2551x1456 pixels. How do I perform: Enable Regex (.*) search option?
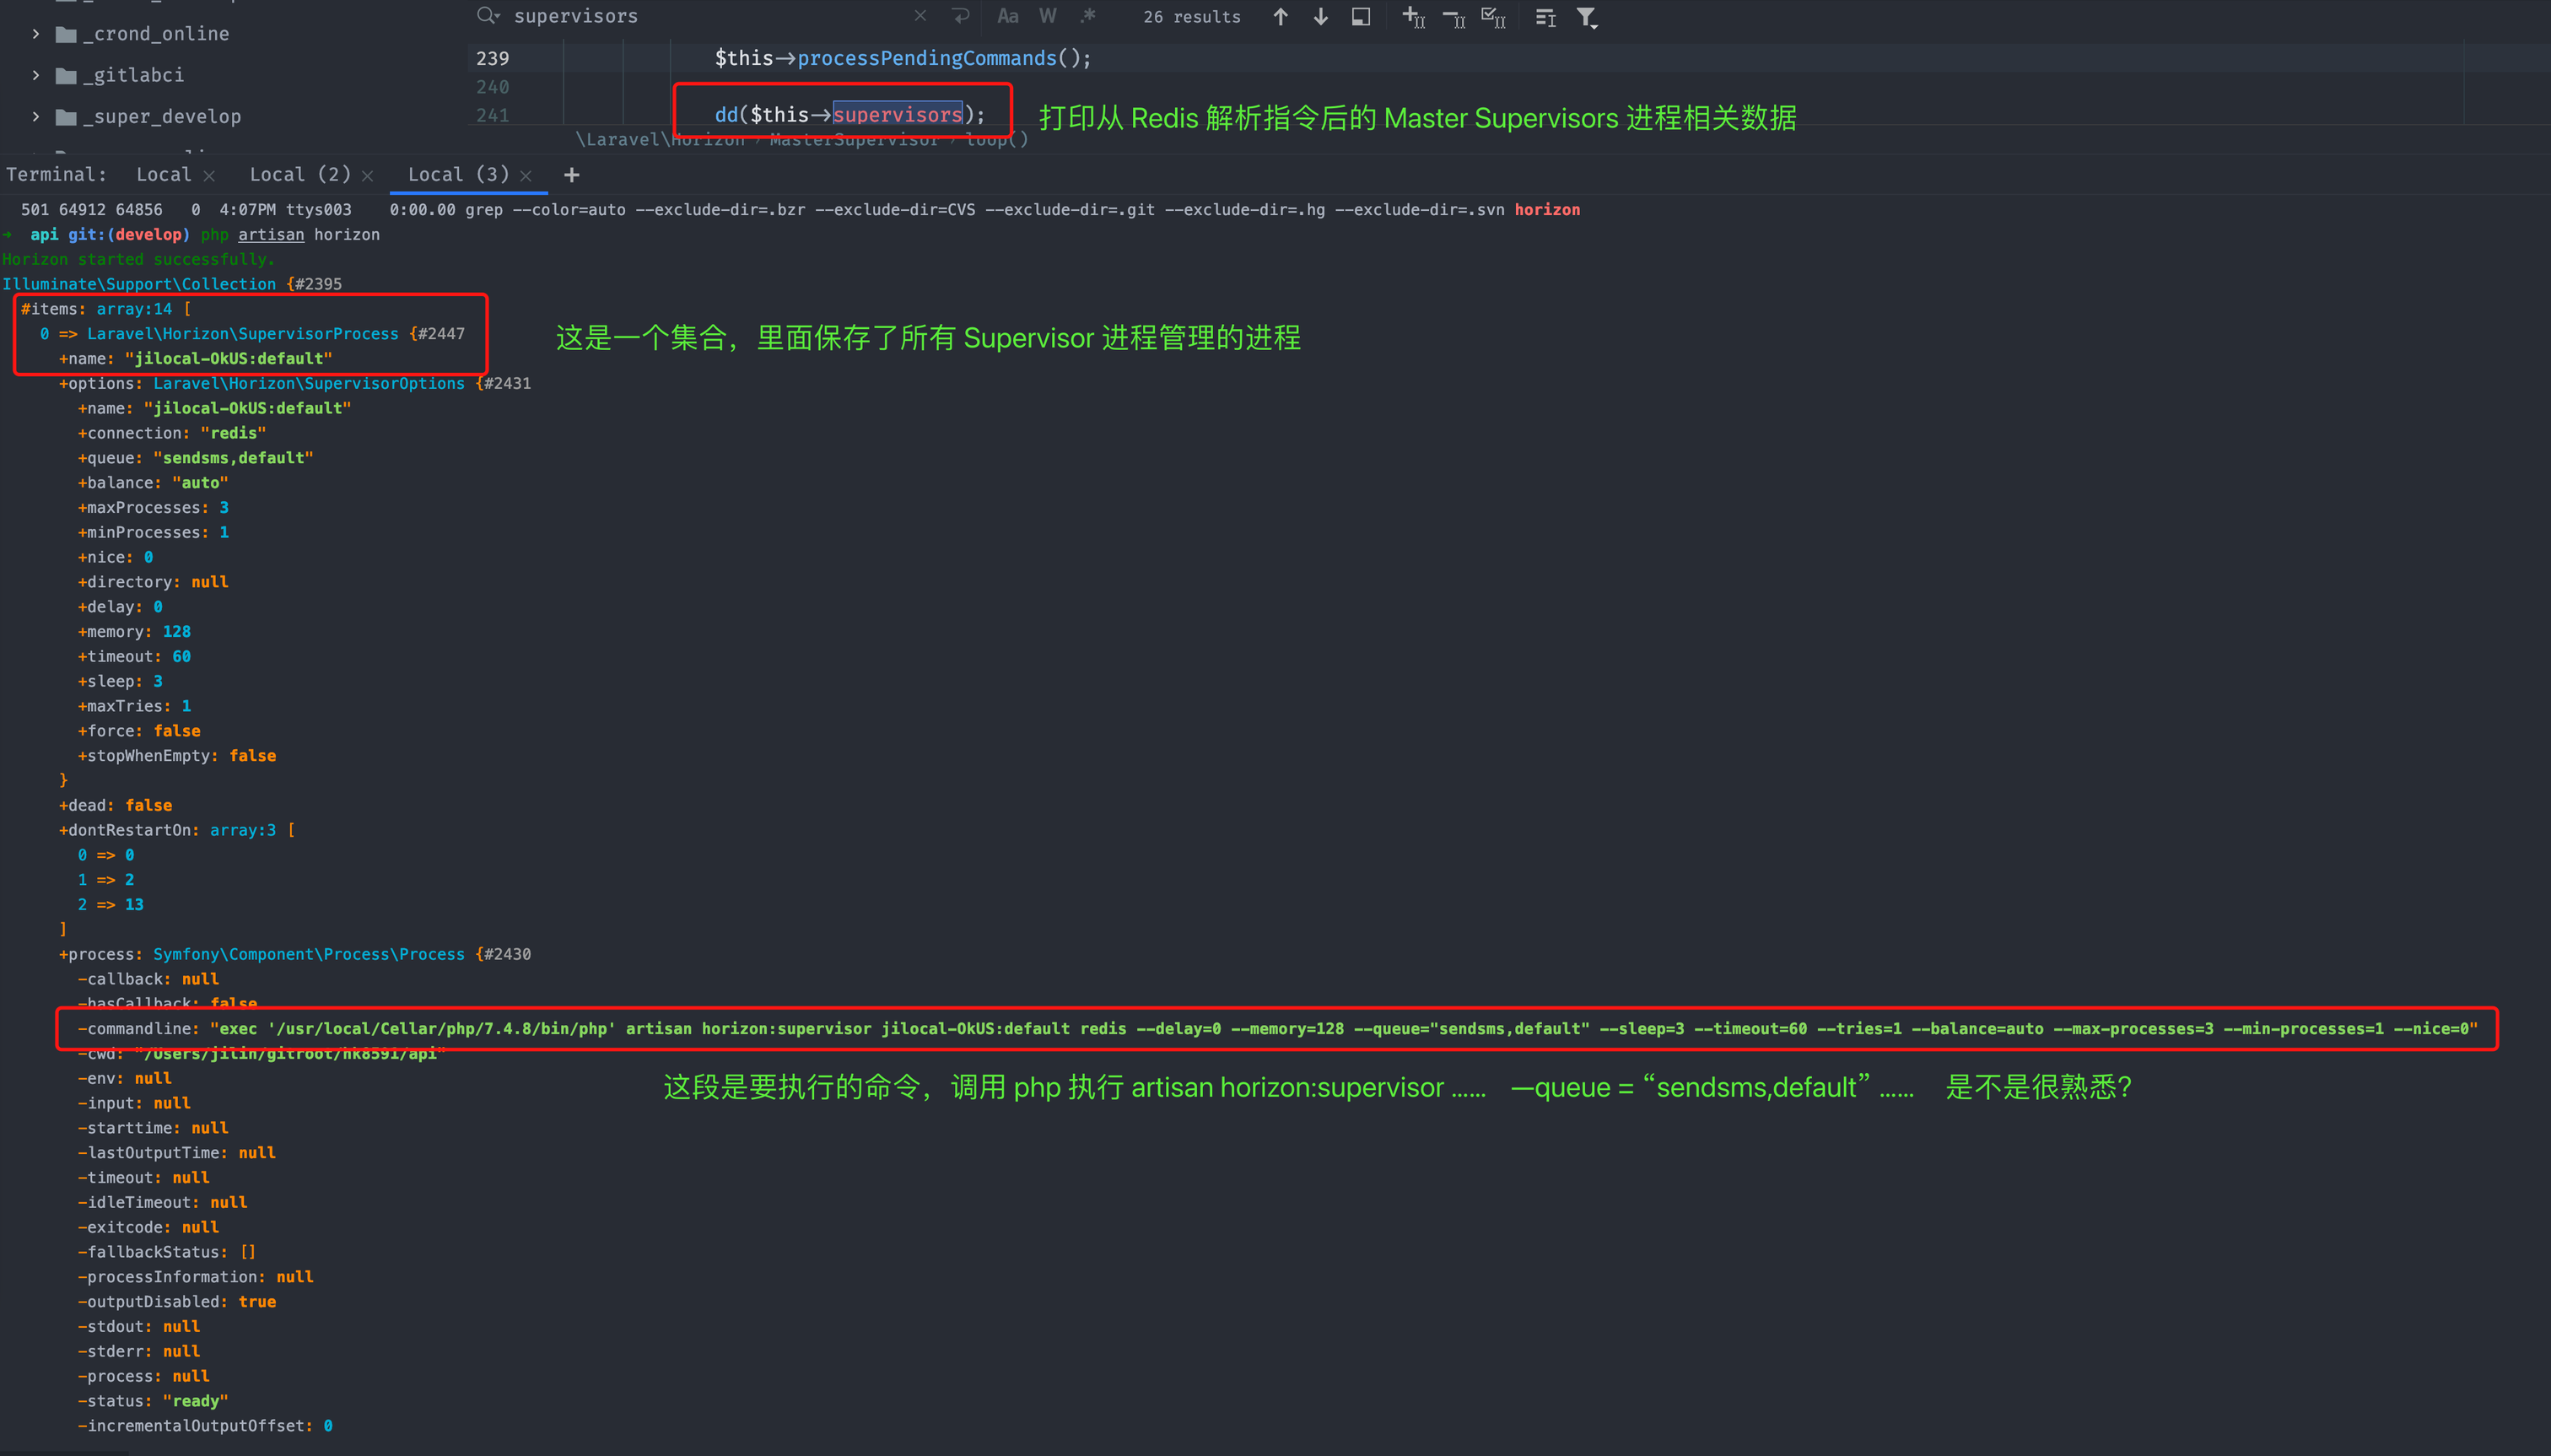[1087, 16]
